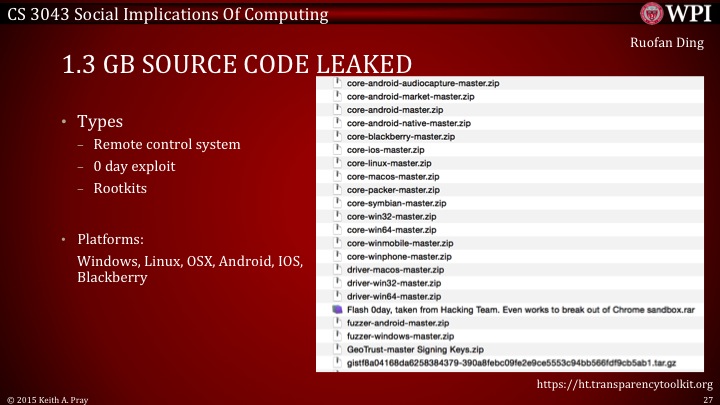Select core-android-market-master.zip file name
The height and width of the screenshot is (405, 720).
(411, 96)
